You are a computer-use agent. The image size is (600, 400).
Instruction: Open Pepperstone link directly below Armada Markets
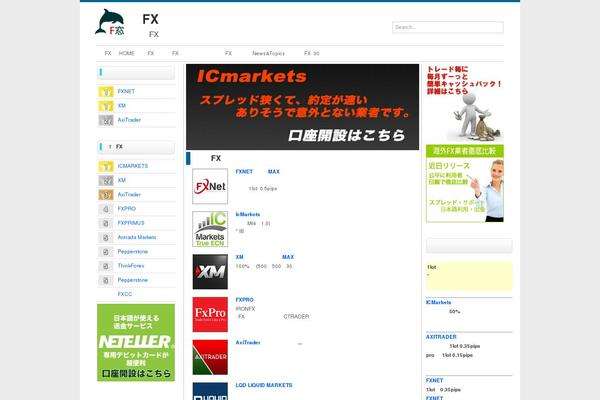[x=132, y=251]
